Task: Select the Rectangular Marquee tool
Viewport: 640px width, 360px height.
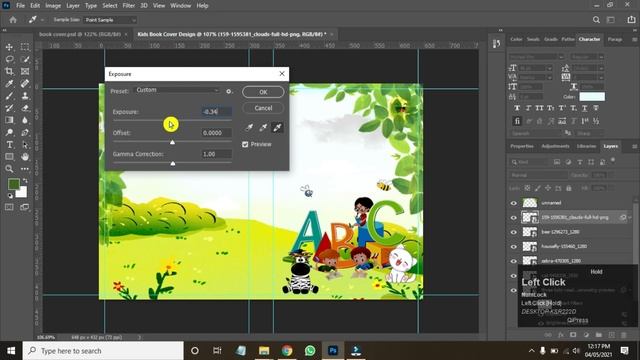Action: point(25,47)
